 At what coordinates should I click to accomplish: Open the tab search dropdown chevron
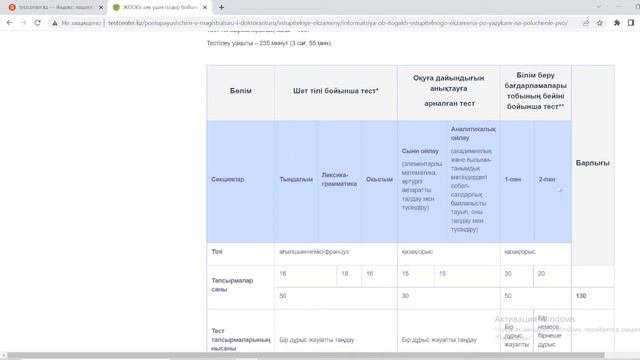(x=598, y=7)
